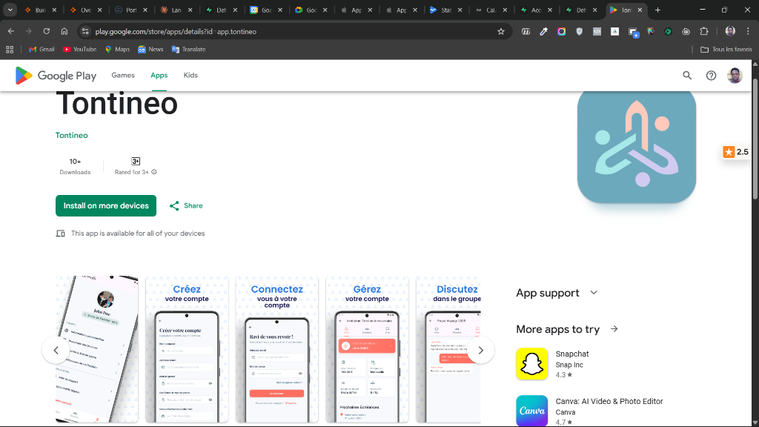Screen dimensions: 759x427
Task: Click Install on more devices button
Action: coord(106,206)
